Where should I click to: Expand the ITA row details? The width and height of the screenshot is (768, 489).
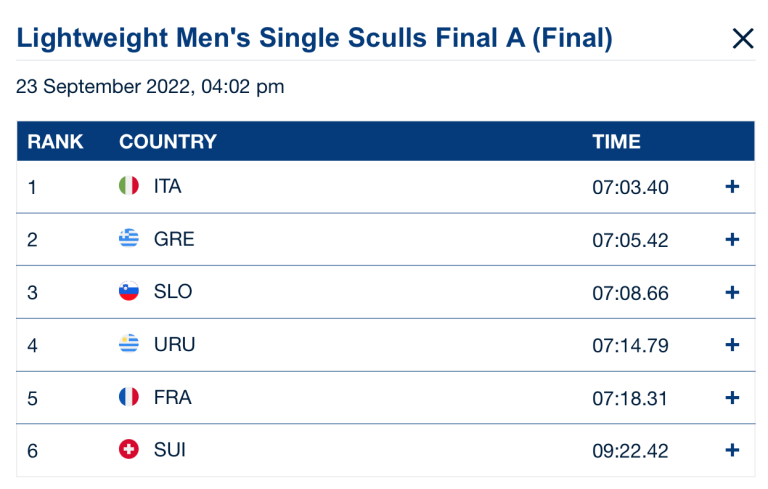(x=732, y=187)
